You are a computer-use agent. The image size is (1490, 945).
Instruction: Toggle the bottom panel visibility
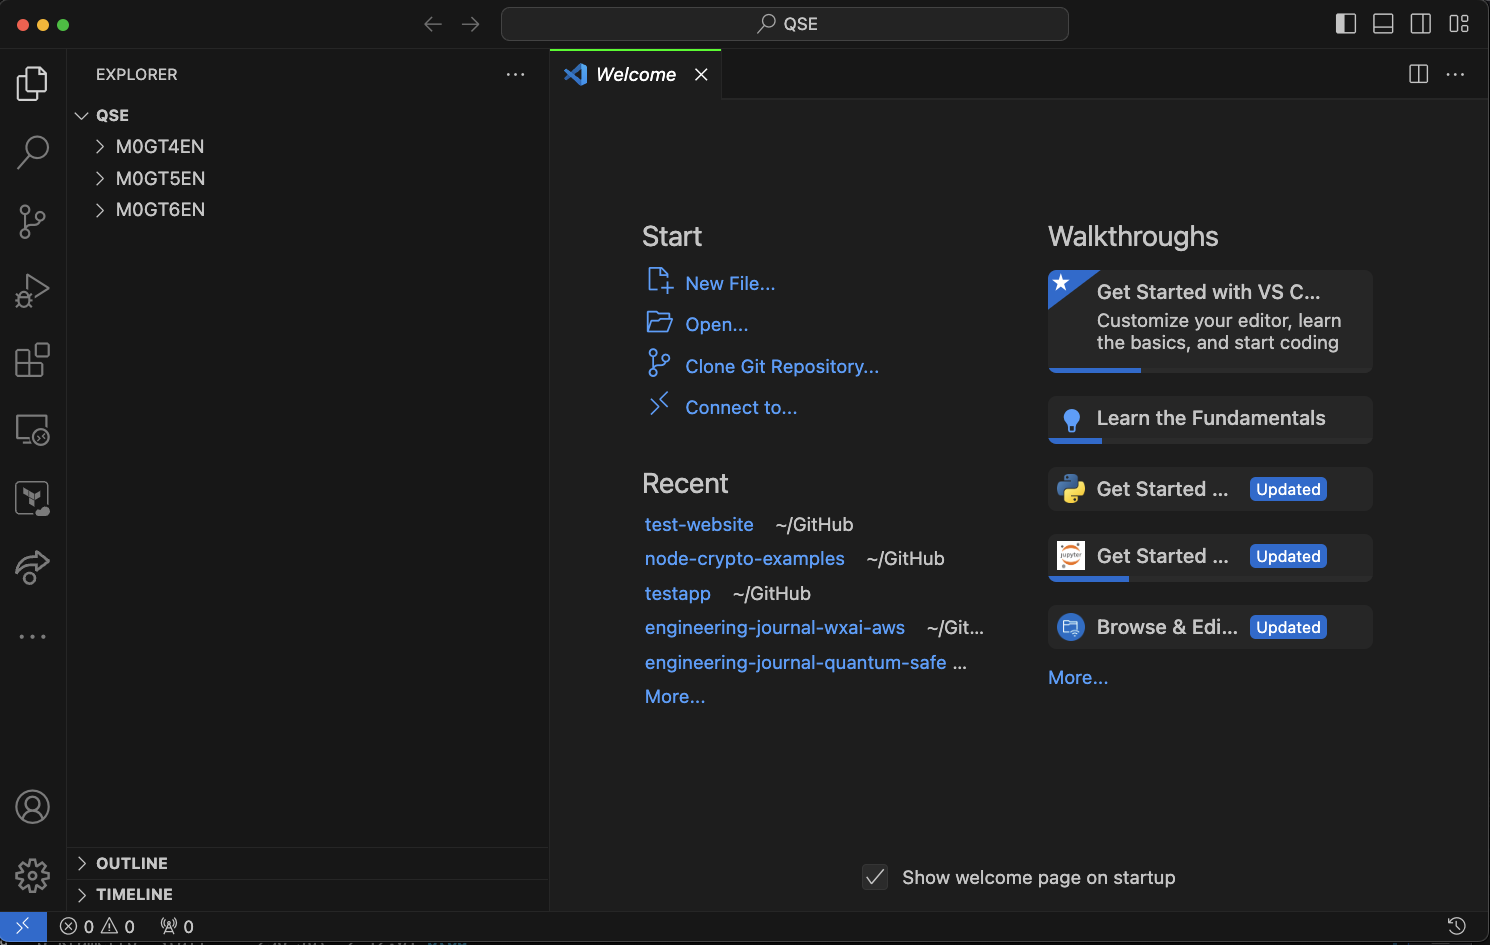[1383, 24]
